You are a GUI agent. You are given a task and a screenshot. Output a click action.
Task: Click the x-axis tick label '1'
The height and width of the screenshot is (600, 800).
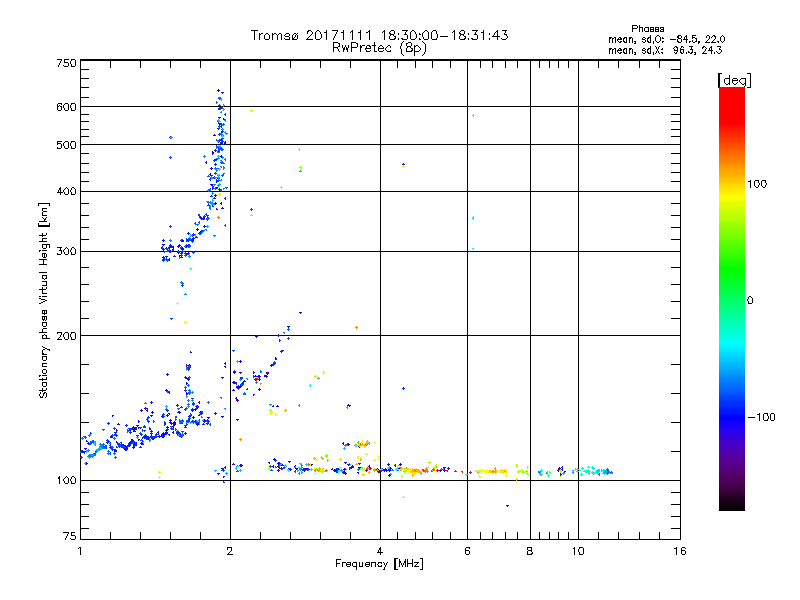[x=80, y=551]
